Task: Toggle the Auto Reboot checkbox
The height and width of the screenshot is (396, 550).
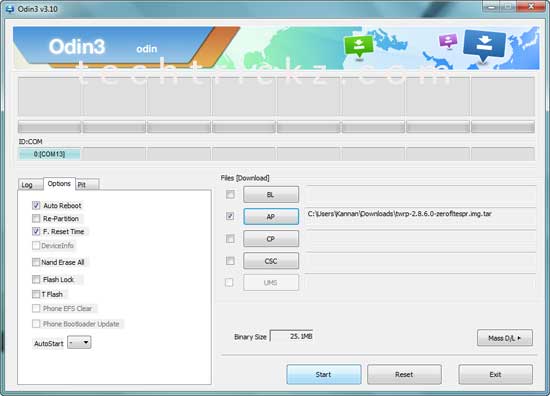Action: coord(36,206)
